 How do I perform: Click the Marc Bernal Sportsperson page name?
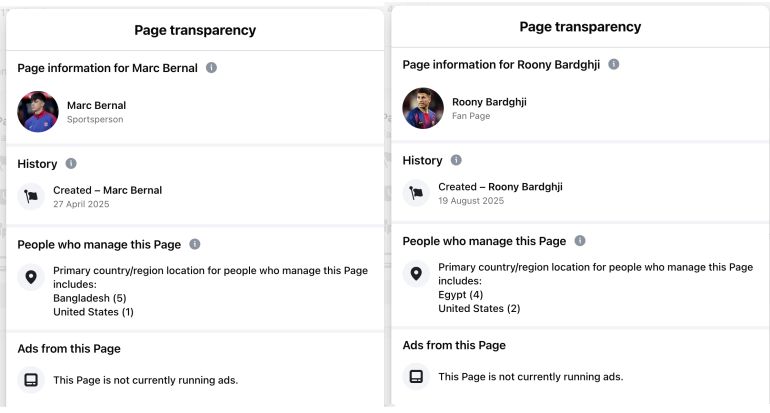(96, 105)
